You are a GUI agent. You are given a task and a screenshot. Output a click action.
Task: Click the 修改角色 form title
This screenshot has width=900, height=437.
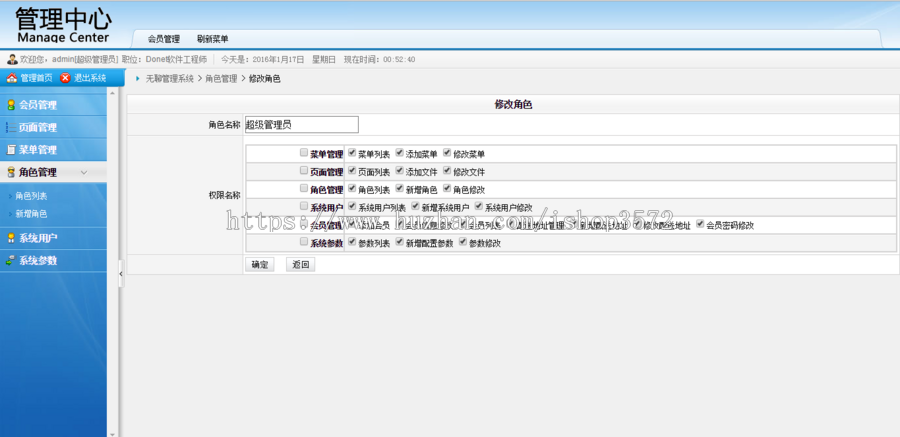pos(513,105)
